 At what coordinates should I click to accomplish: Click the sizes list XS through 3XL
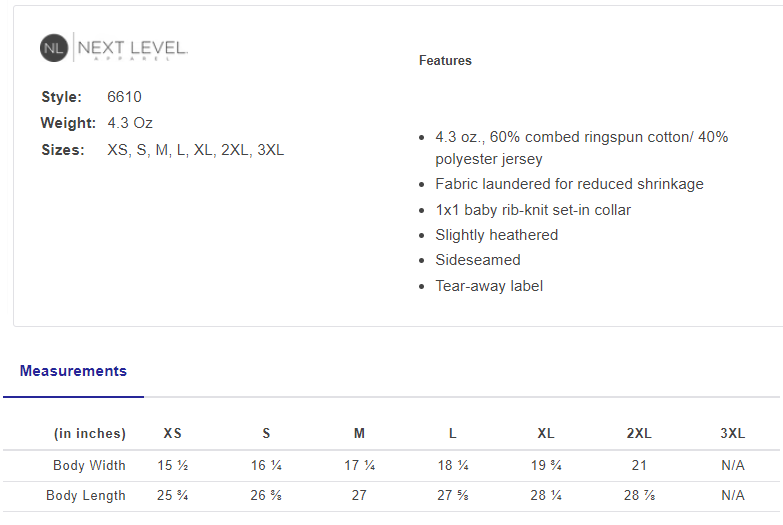[196, 150]
